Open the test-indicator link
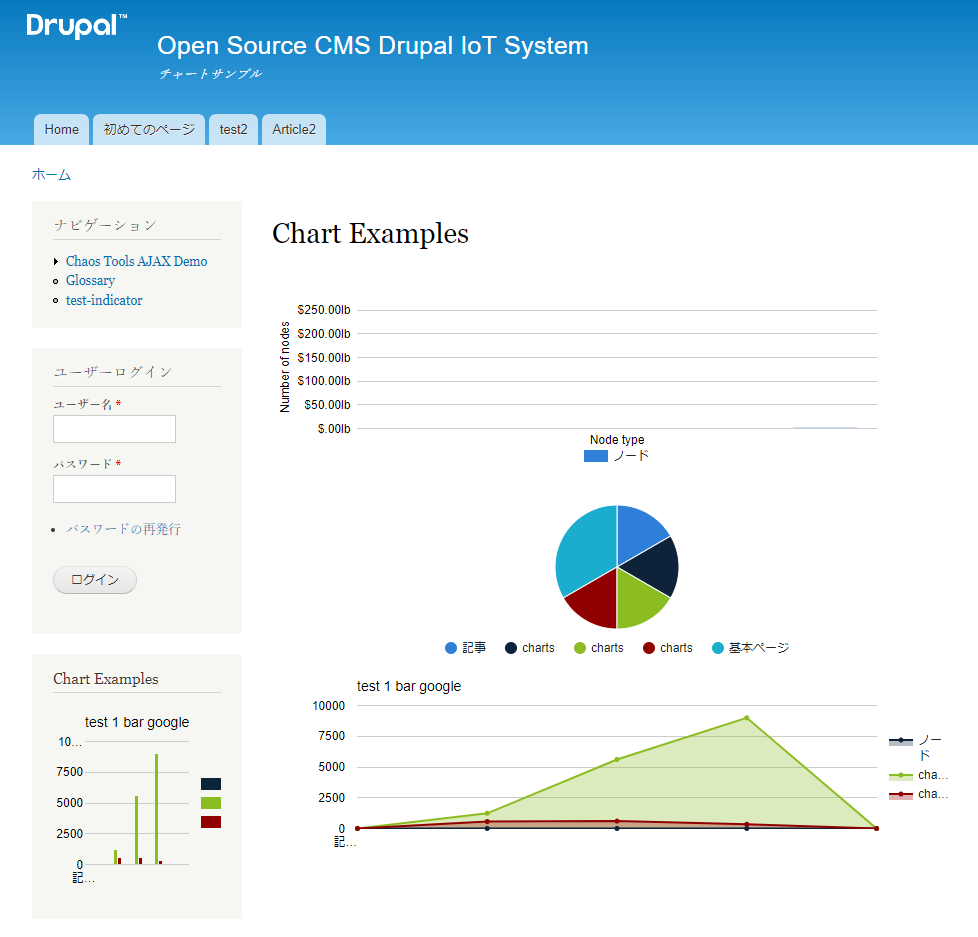978x937 pixels. click(x=104, y=301)
